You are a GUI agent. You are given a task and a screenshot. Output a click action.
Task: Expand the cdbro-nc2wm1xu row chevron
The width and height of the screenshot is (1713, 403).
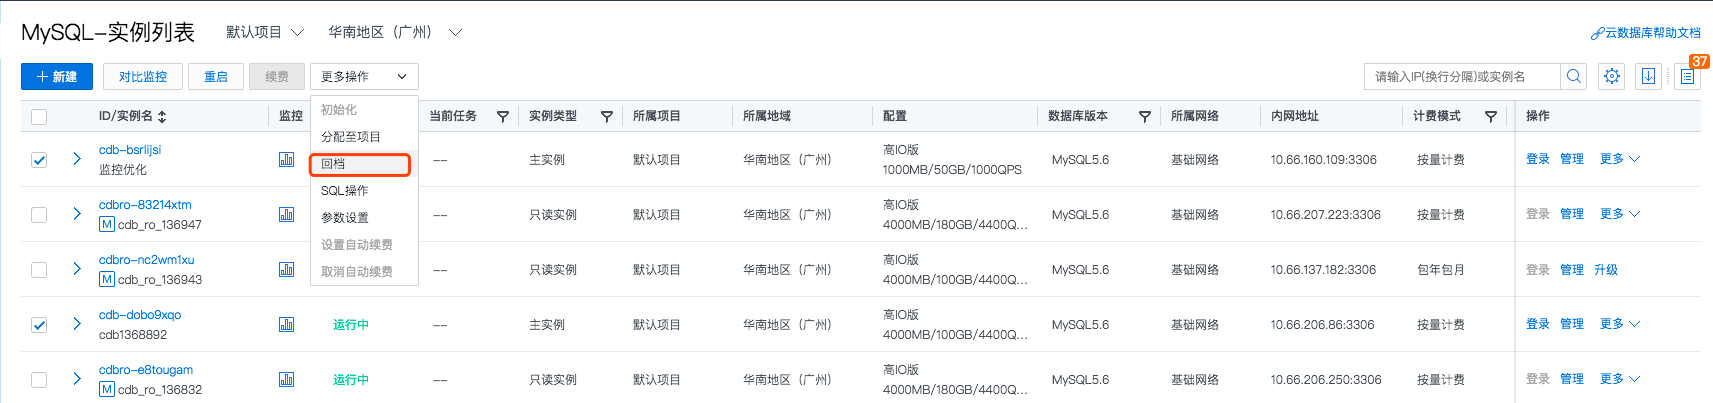[x=77, y=269]
